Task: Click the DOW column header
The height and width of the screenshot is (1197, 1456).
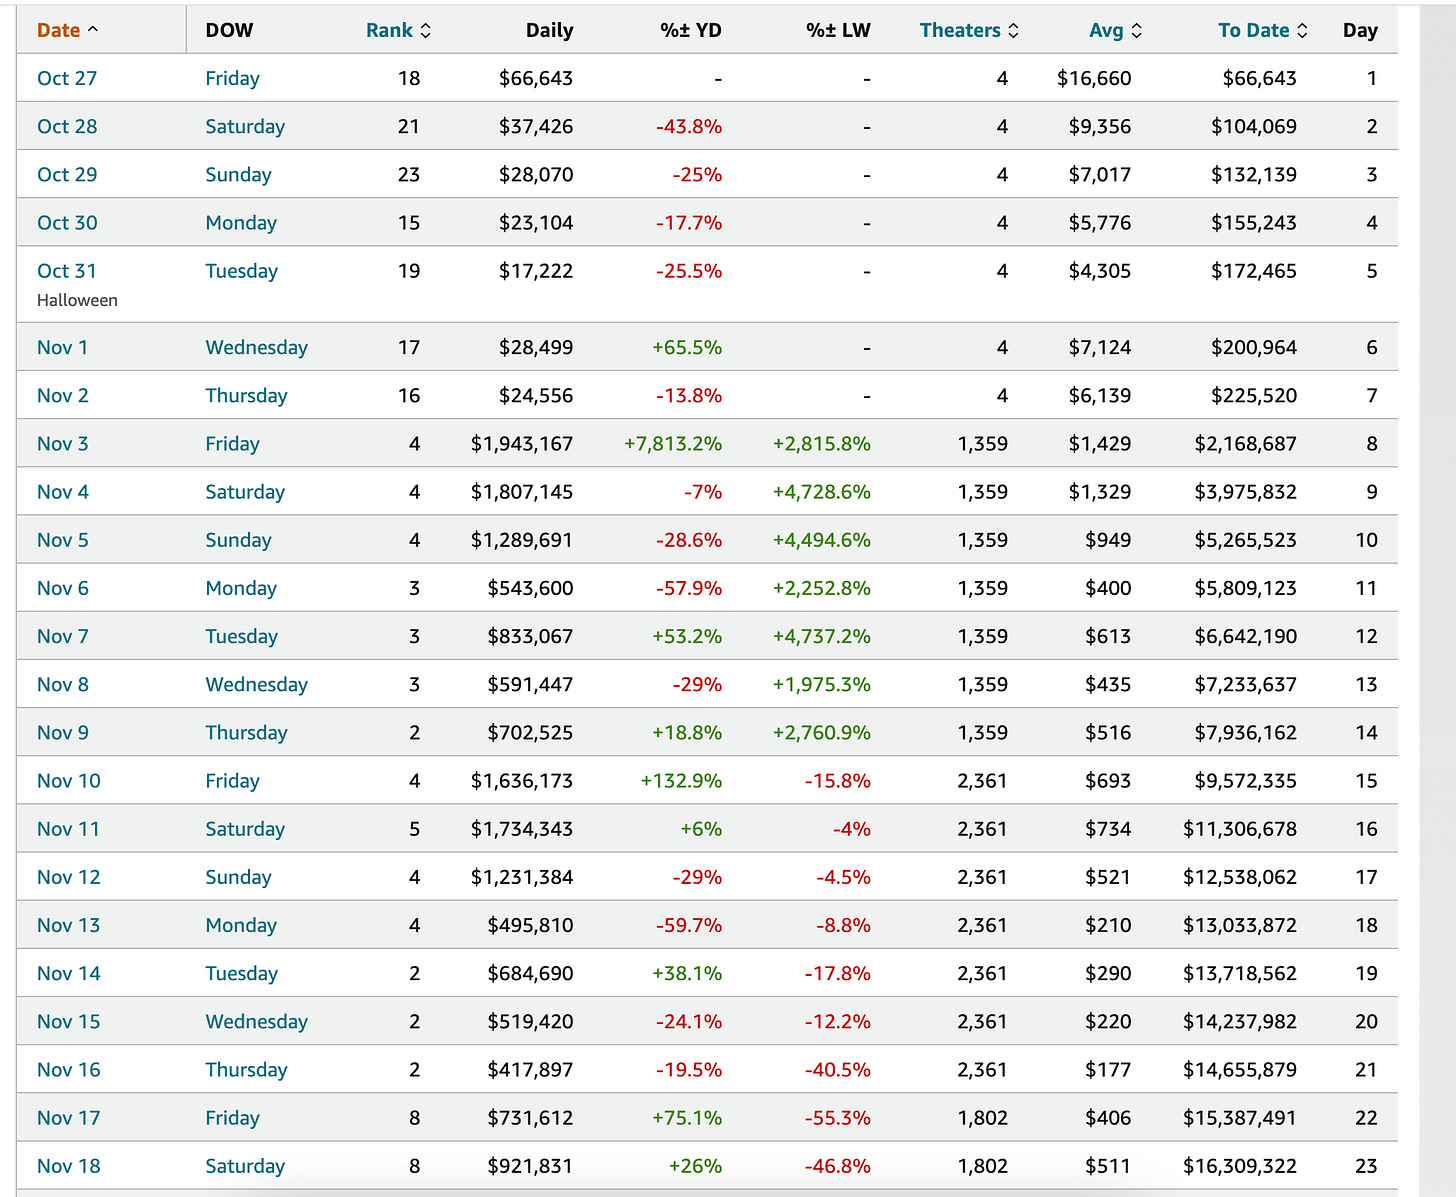Action: coord(229,30)
